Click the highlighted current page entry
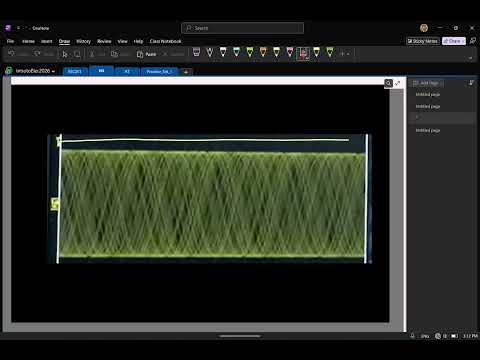Image resolution: width=480 pixels, height=360 pixels. tap(442, 118)
